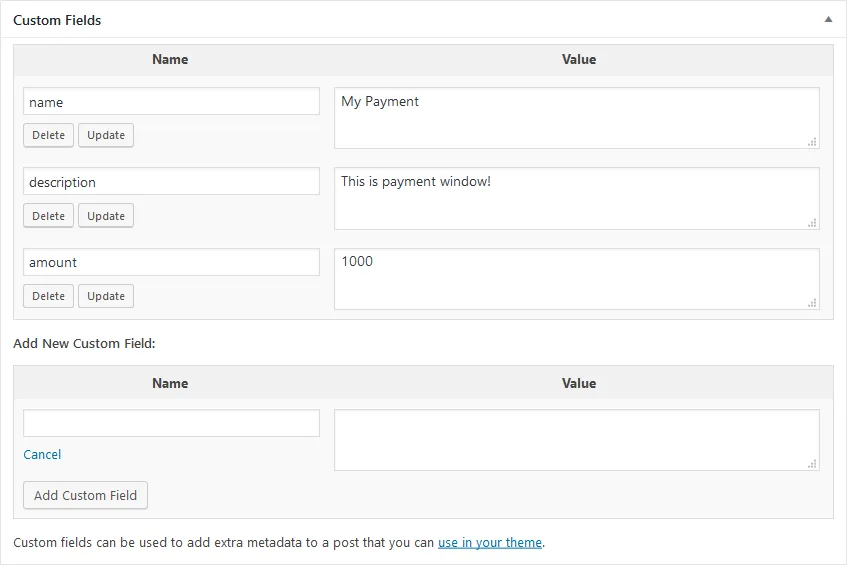Click the Custom Fields panel title

click(57, 20)
